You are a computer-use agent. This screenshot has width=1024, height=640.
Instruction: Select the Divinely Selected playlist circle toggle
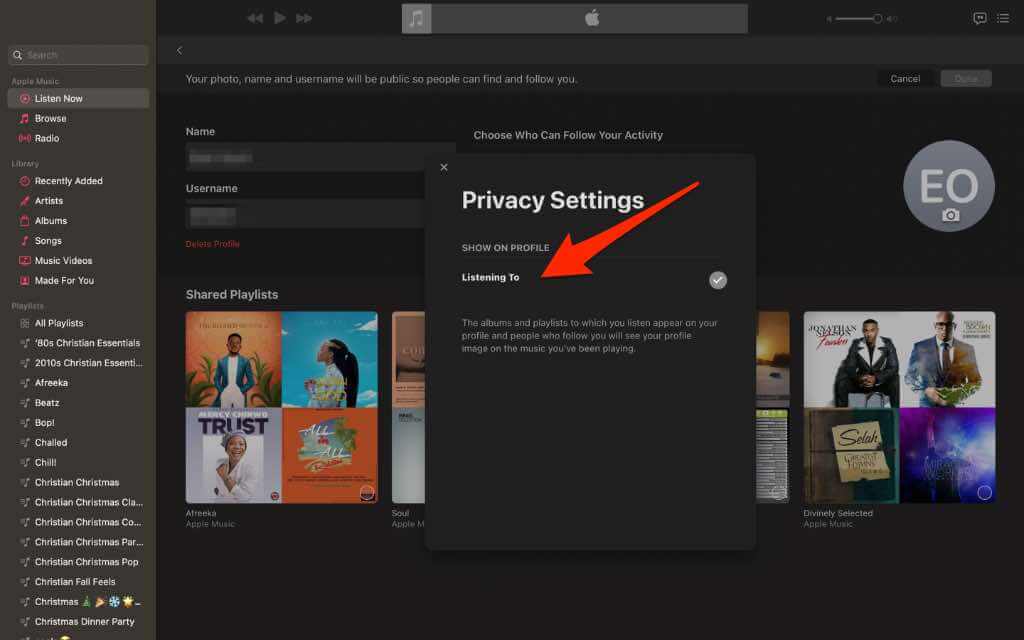(x=984, y=492)
